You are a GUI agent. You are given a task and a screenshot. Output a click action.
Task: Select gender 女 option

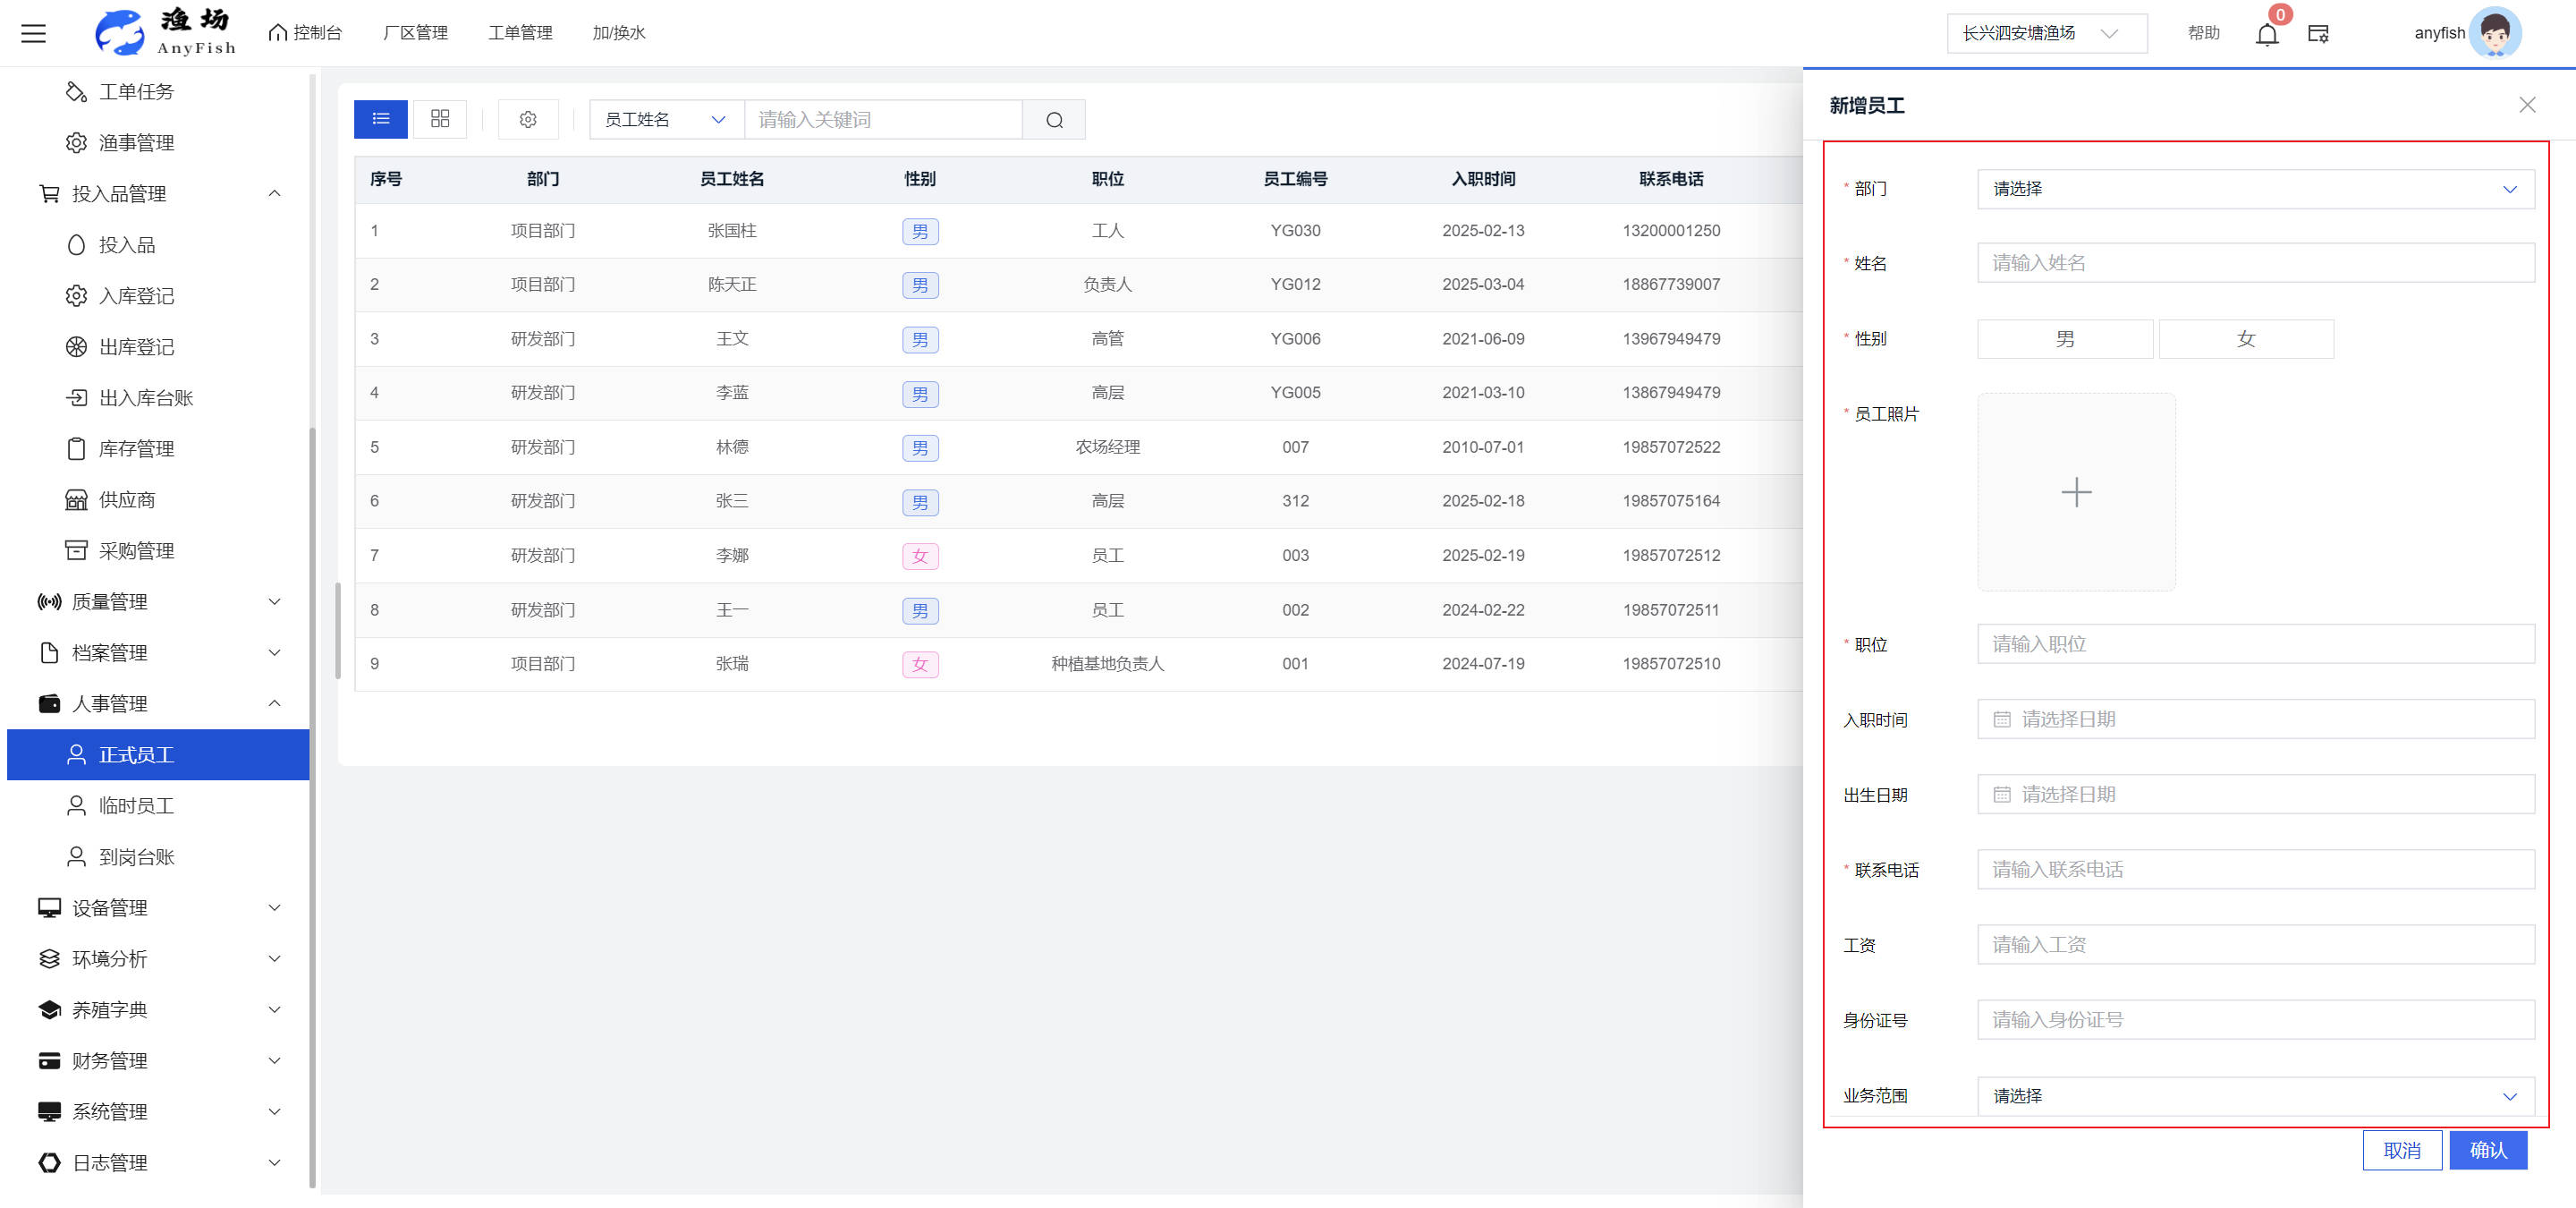(2245, 339)
